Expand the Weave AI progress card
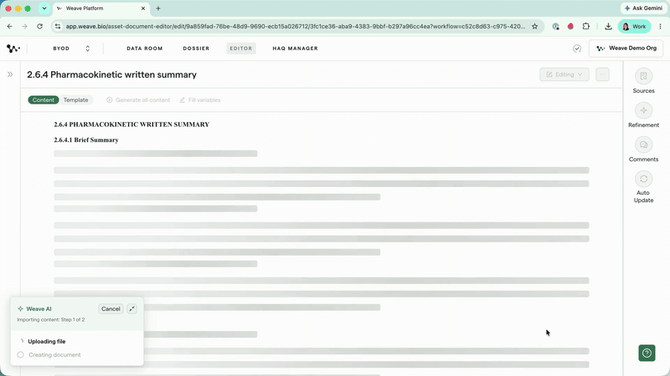 click(132, 309)
